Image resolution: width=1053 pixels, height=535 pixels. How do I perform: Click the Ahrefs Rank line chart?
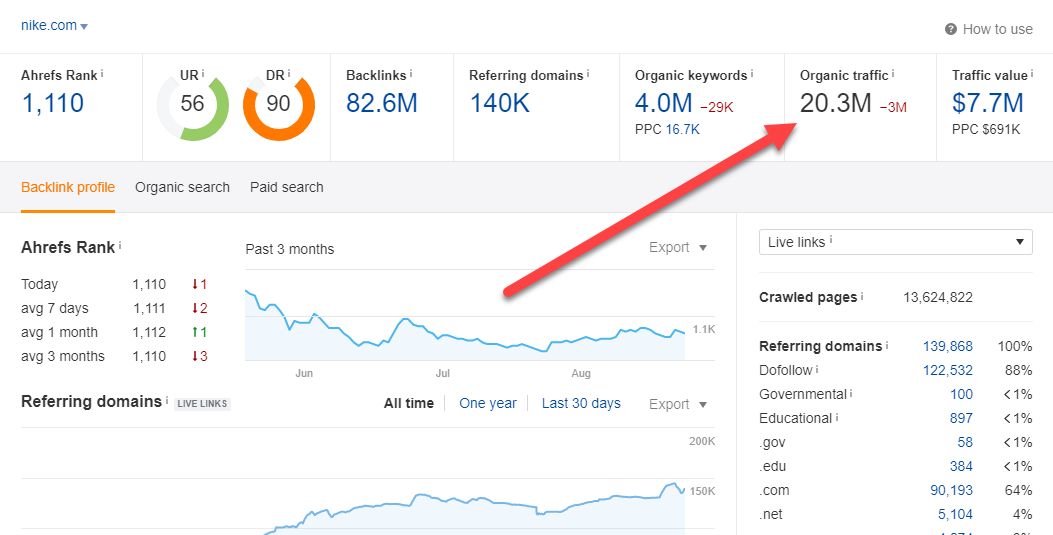[465, 325]
